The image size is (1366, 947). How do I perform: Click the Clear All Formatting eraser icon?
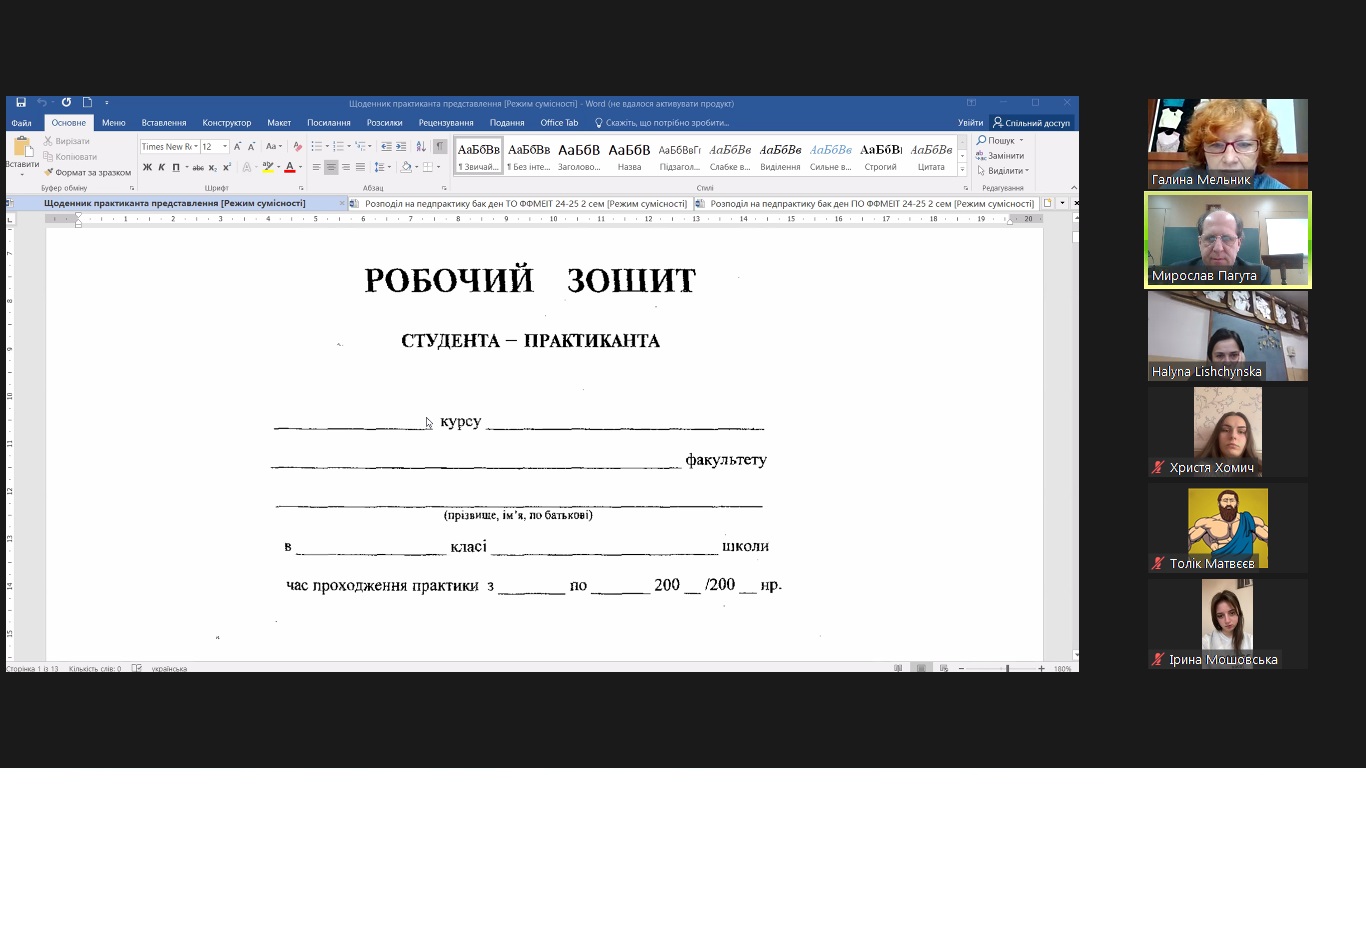(297, 147)
